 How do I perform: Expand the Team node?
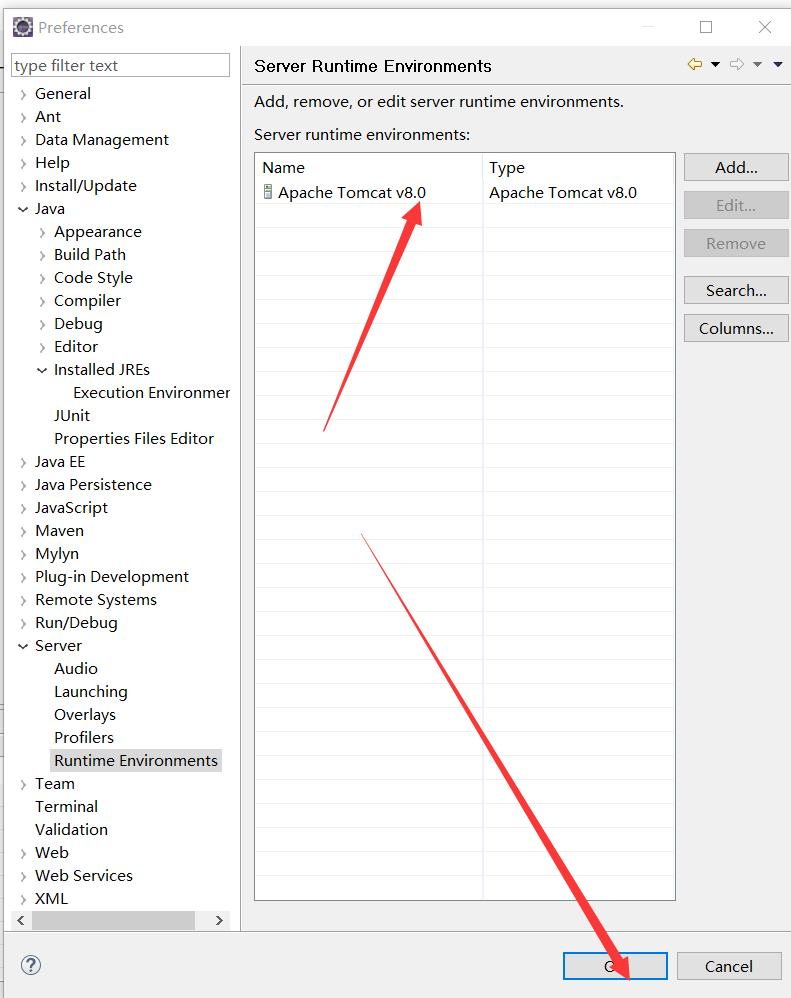coord(23,785)
